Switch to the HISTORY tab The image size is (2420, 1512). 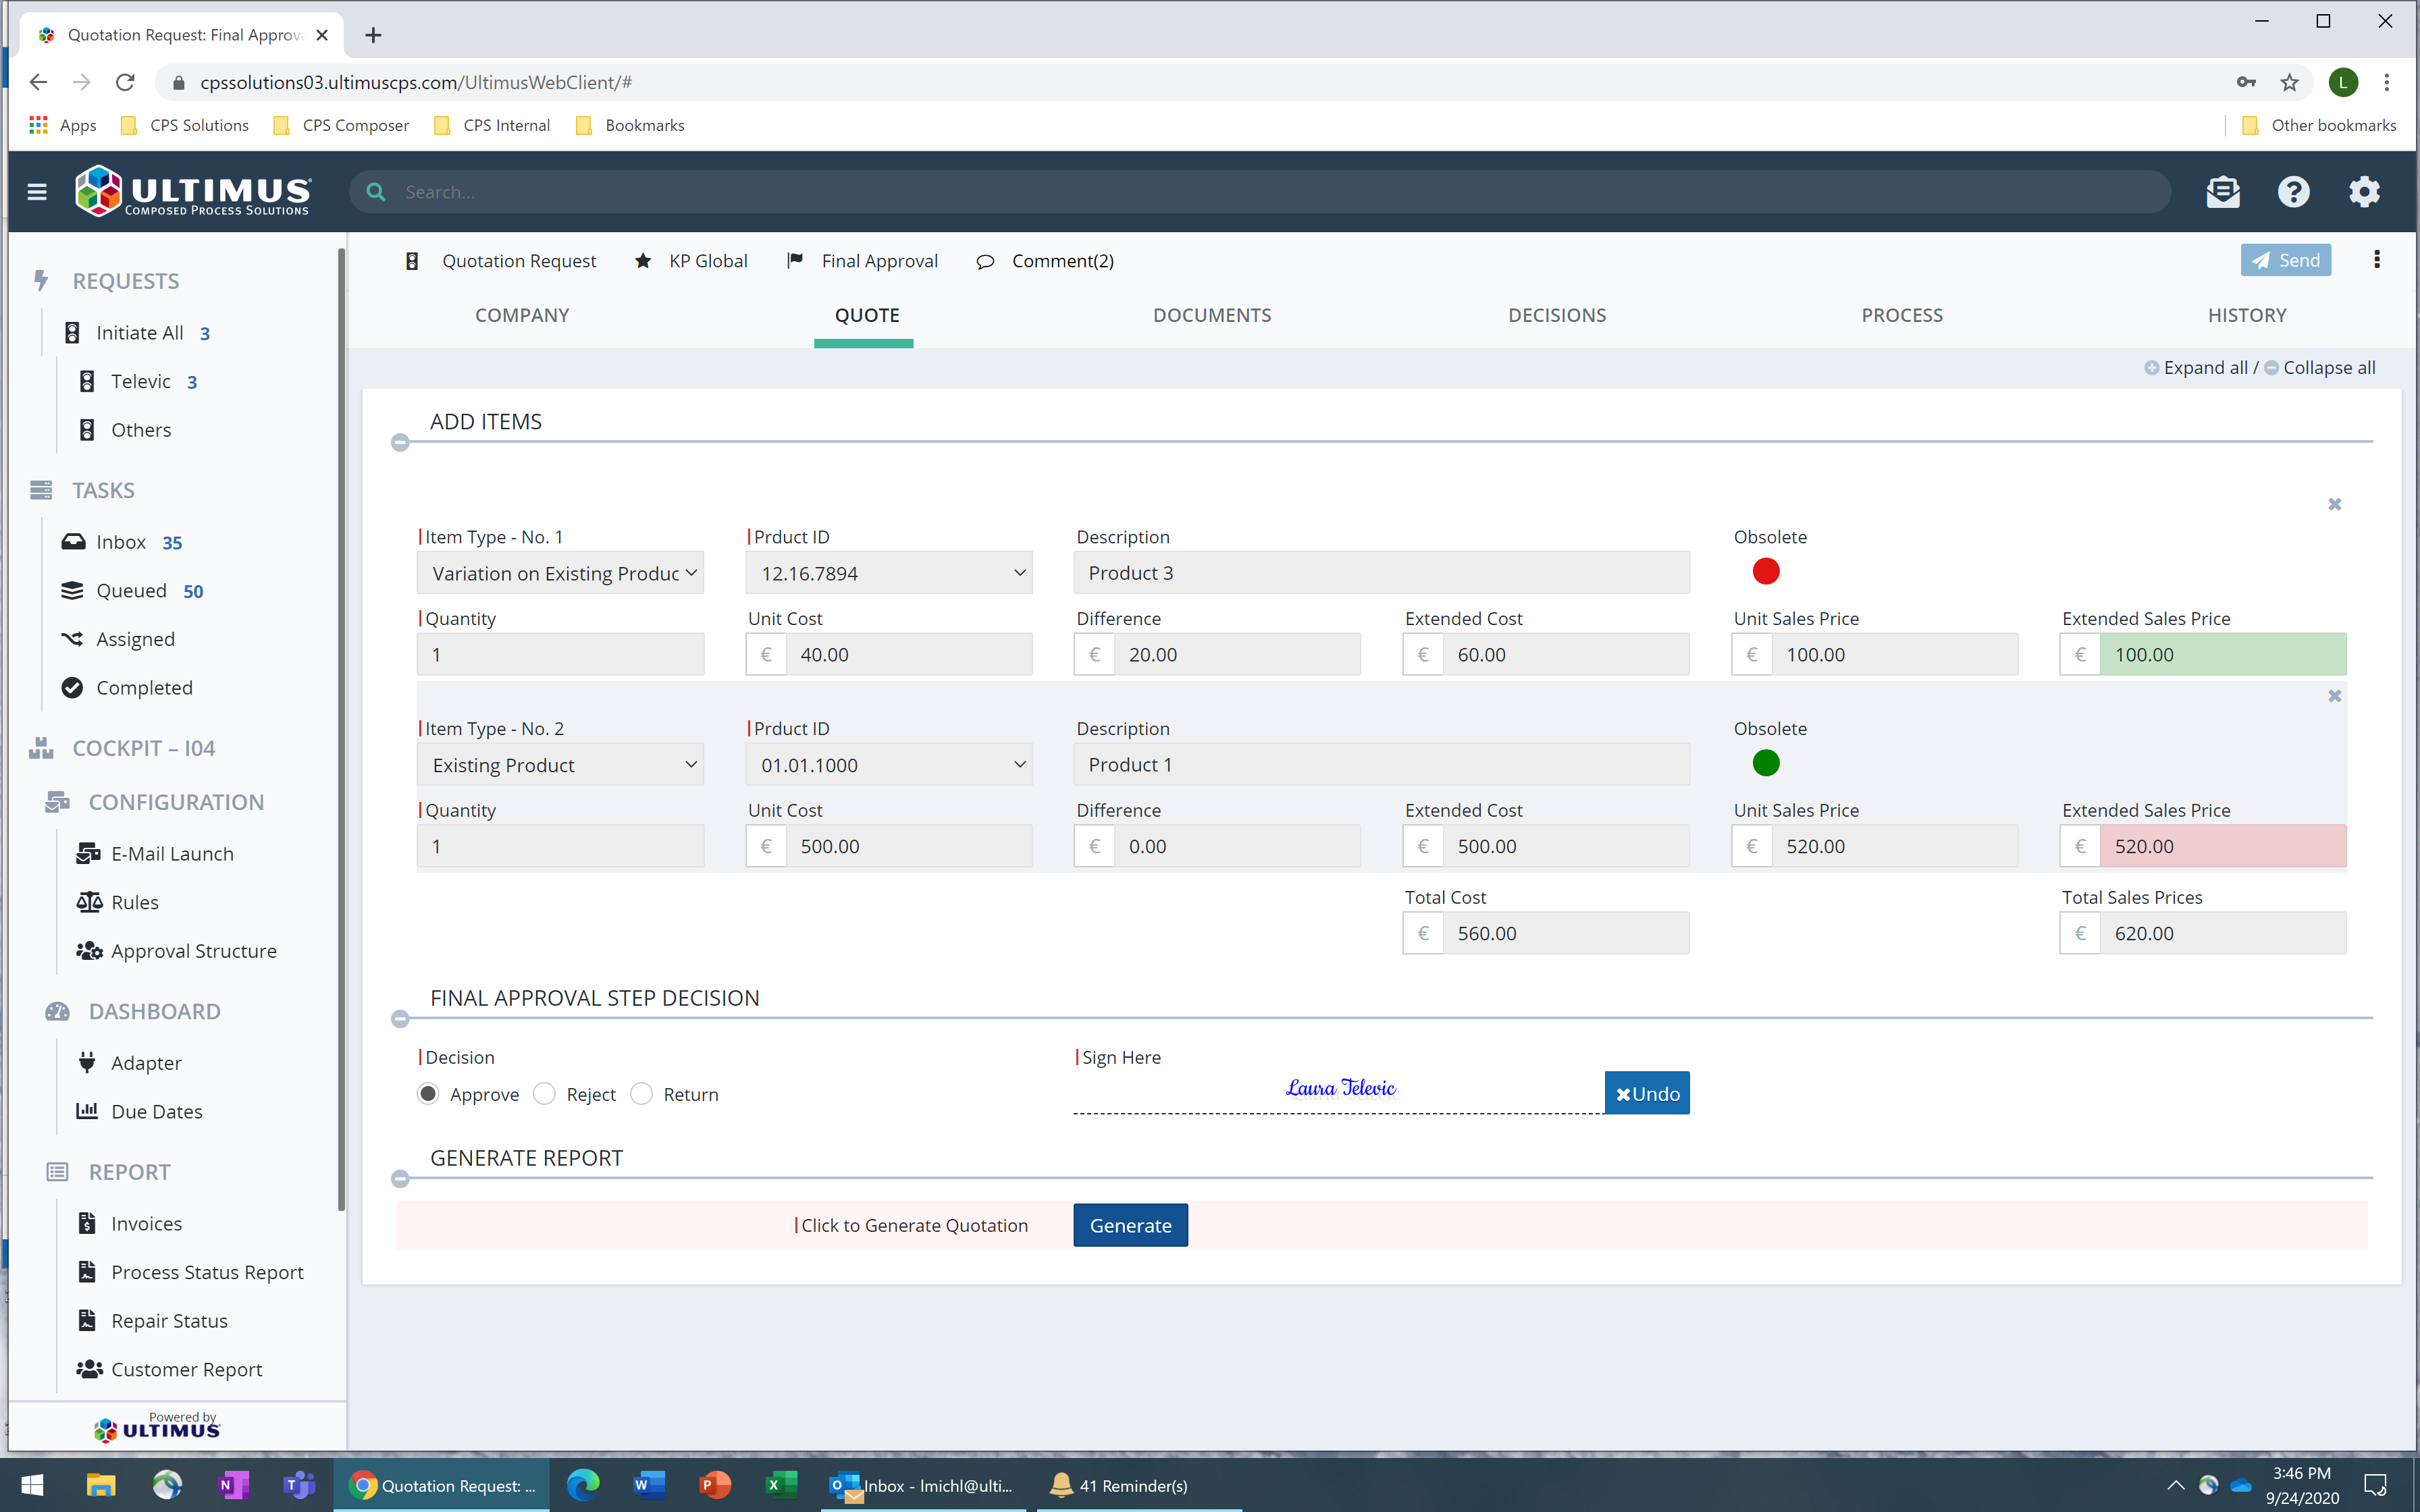(2246, 315)
